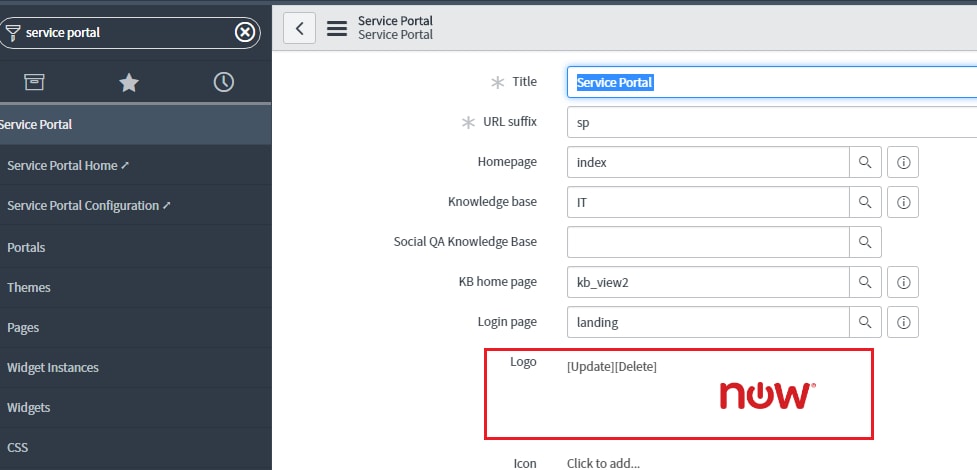Select the Portals module
Image resolution: width=977 pixels, height=470 pixels.
(26, 247)
